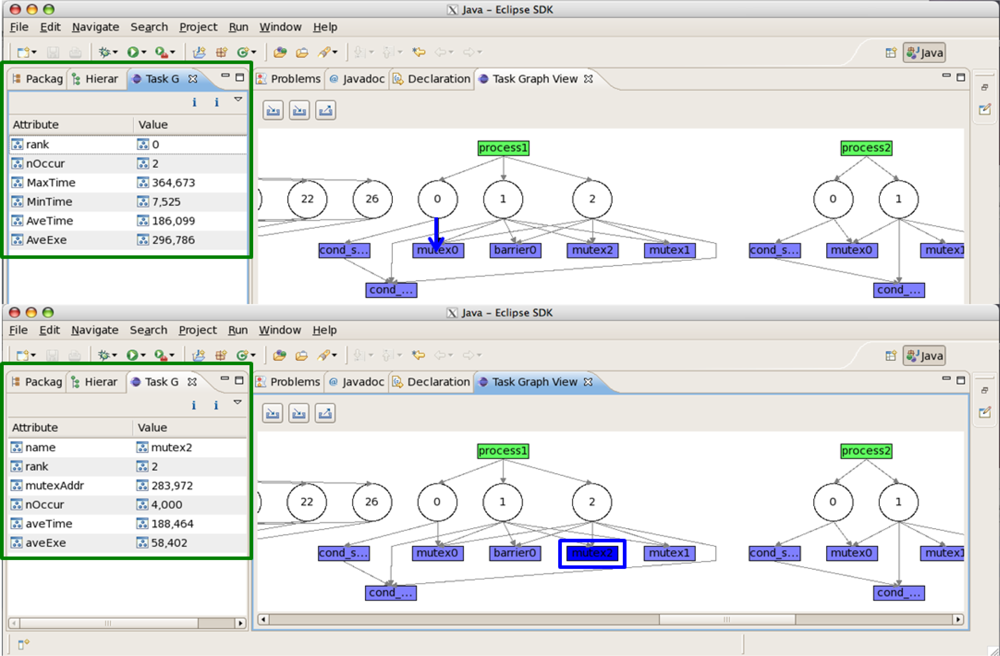Open the Run As dropdown arrow in the upper toolbar
Image resolution: width=1000 pixels, height=656 pixels.
[145, 52]
